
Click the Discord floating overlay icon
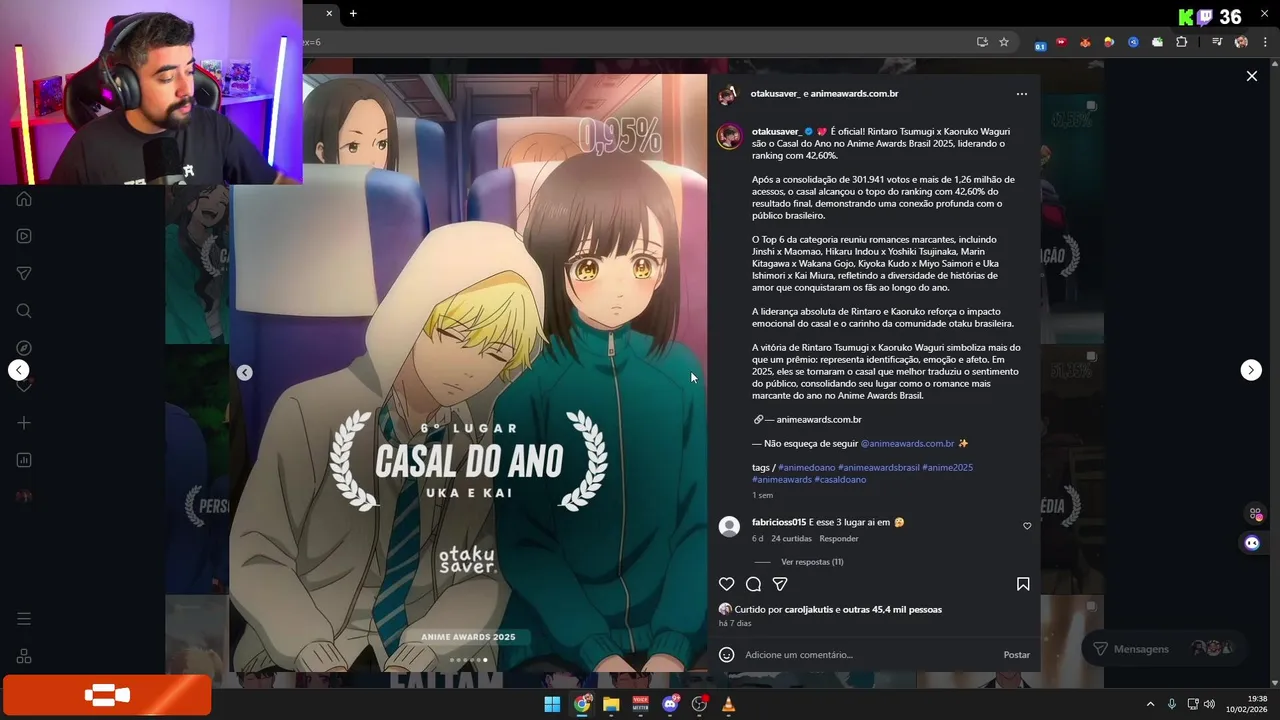[1252, 543]
